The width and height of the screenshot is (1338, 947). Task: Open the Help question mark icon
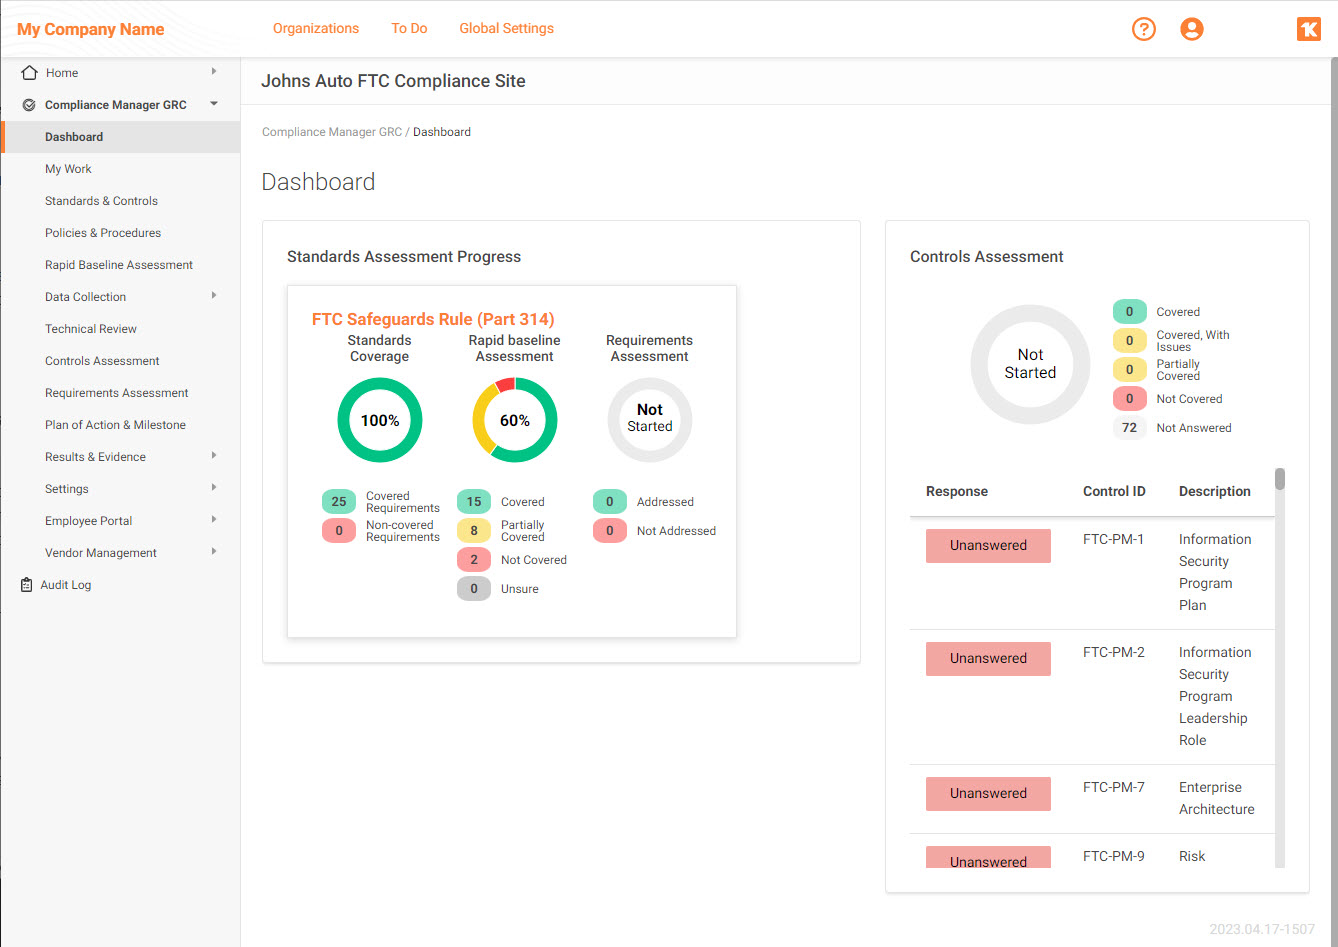[1143, 29]
